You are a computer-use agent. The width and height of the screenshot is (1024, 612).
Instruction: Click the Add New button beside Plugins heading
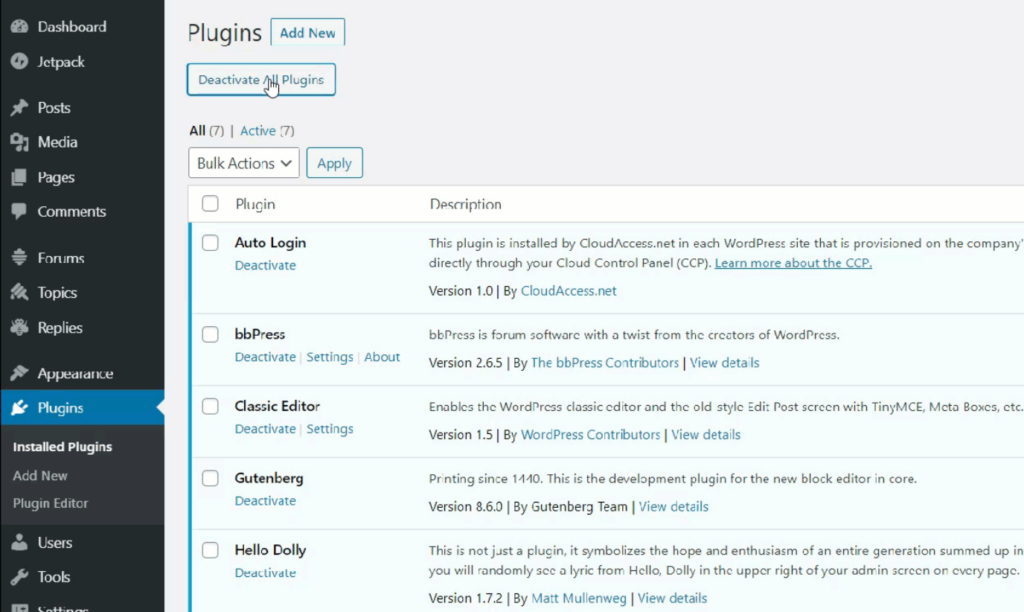(x=308, y=33)
